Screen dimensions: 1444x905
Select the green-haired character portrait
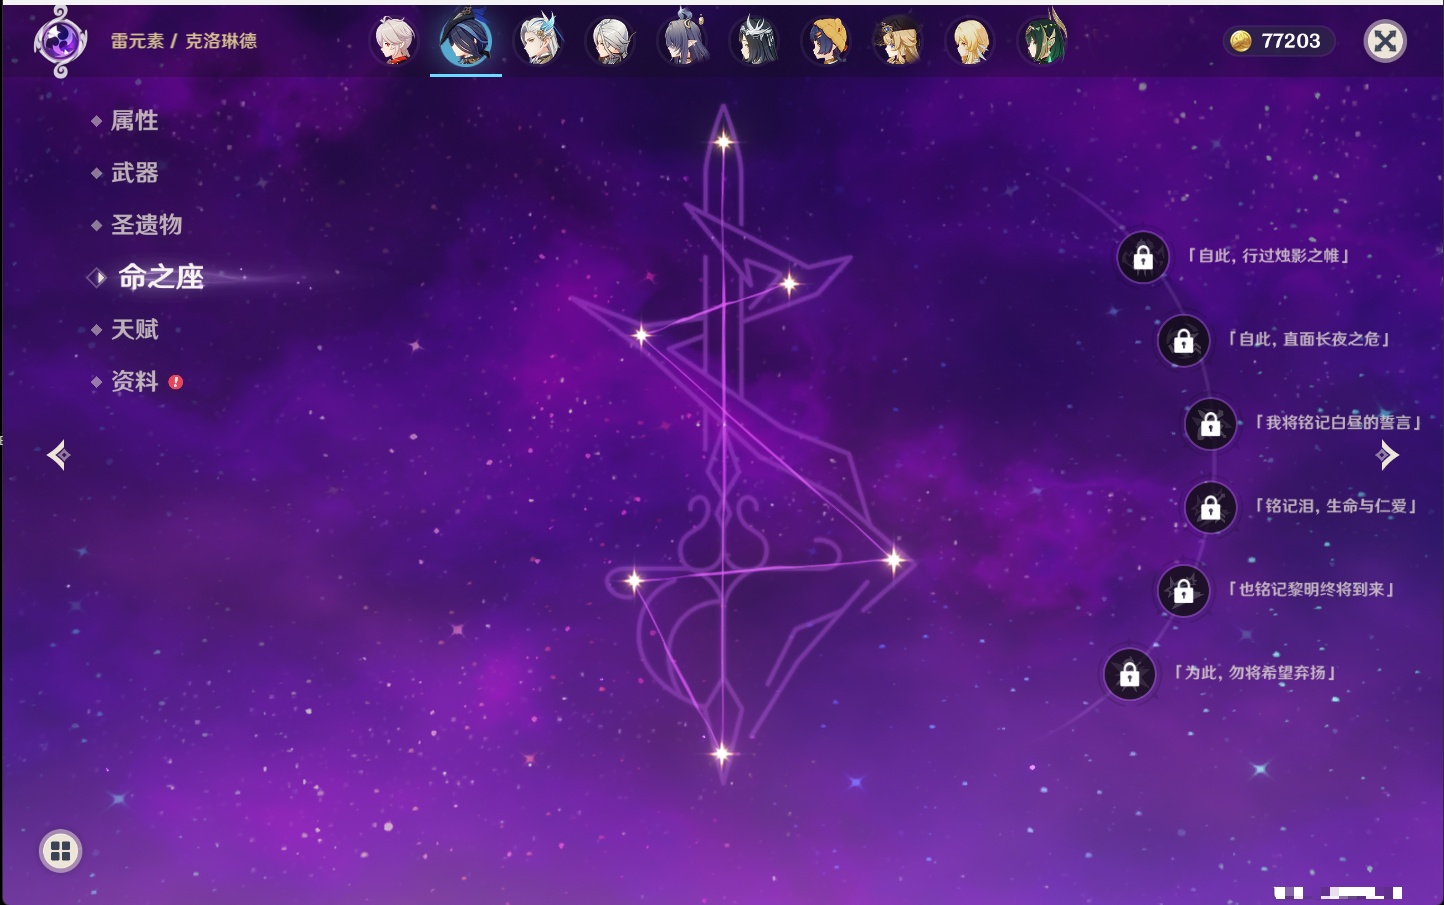[x=1042, y=42]
